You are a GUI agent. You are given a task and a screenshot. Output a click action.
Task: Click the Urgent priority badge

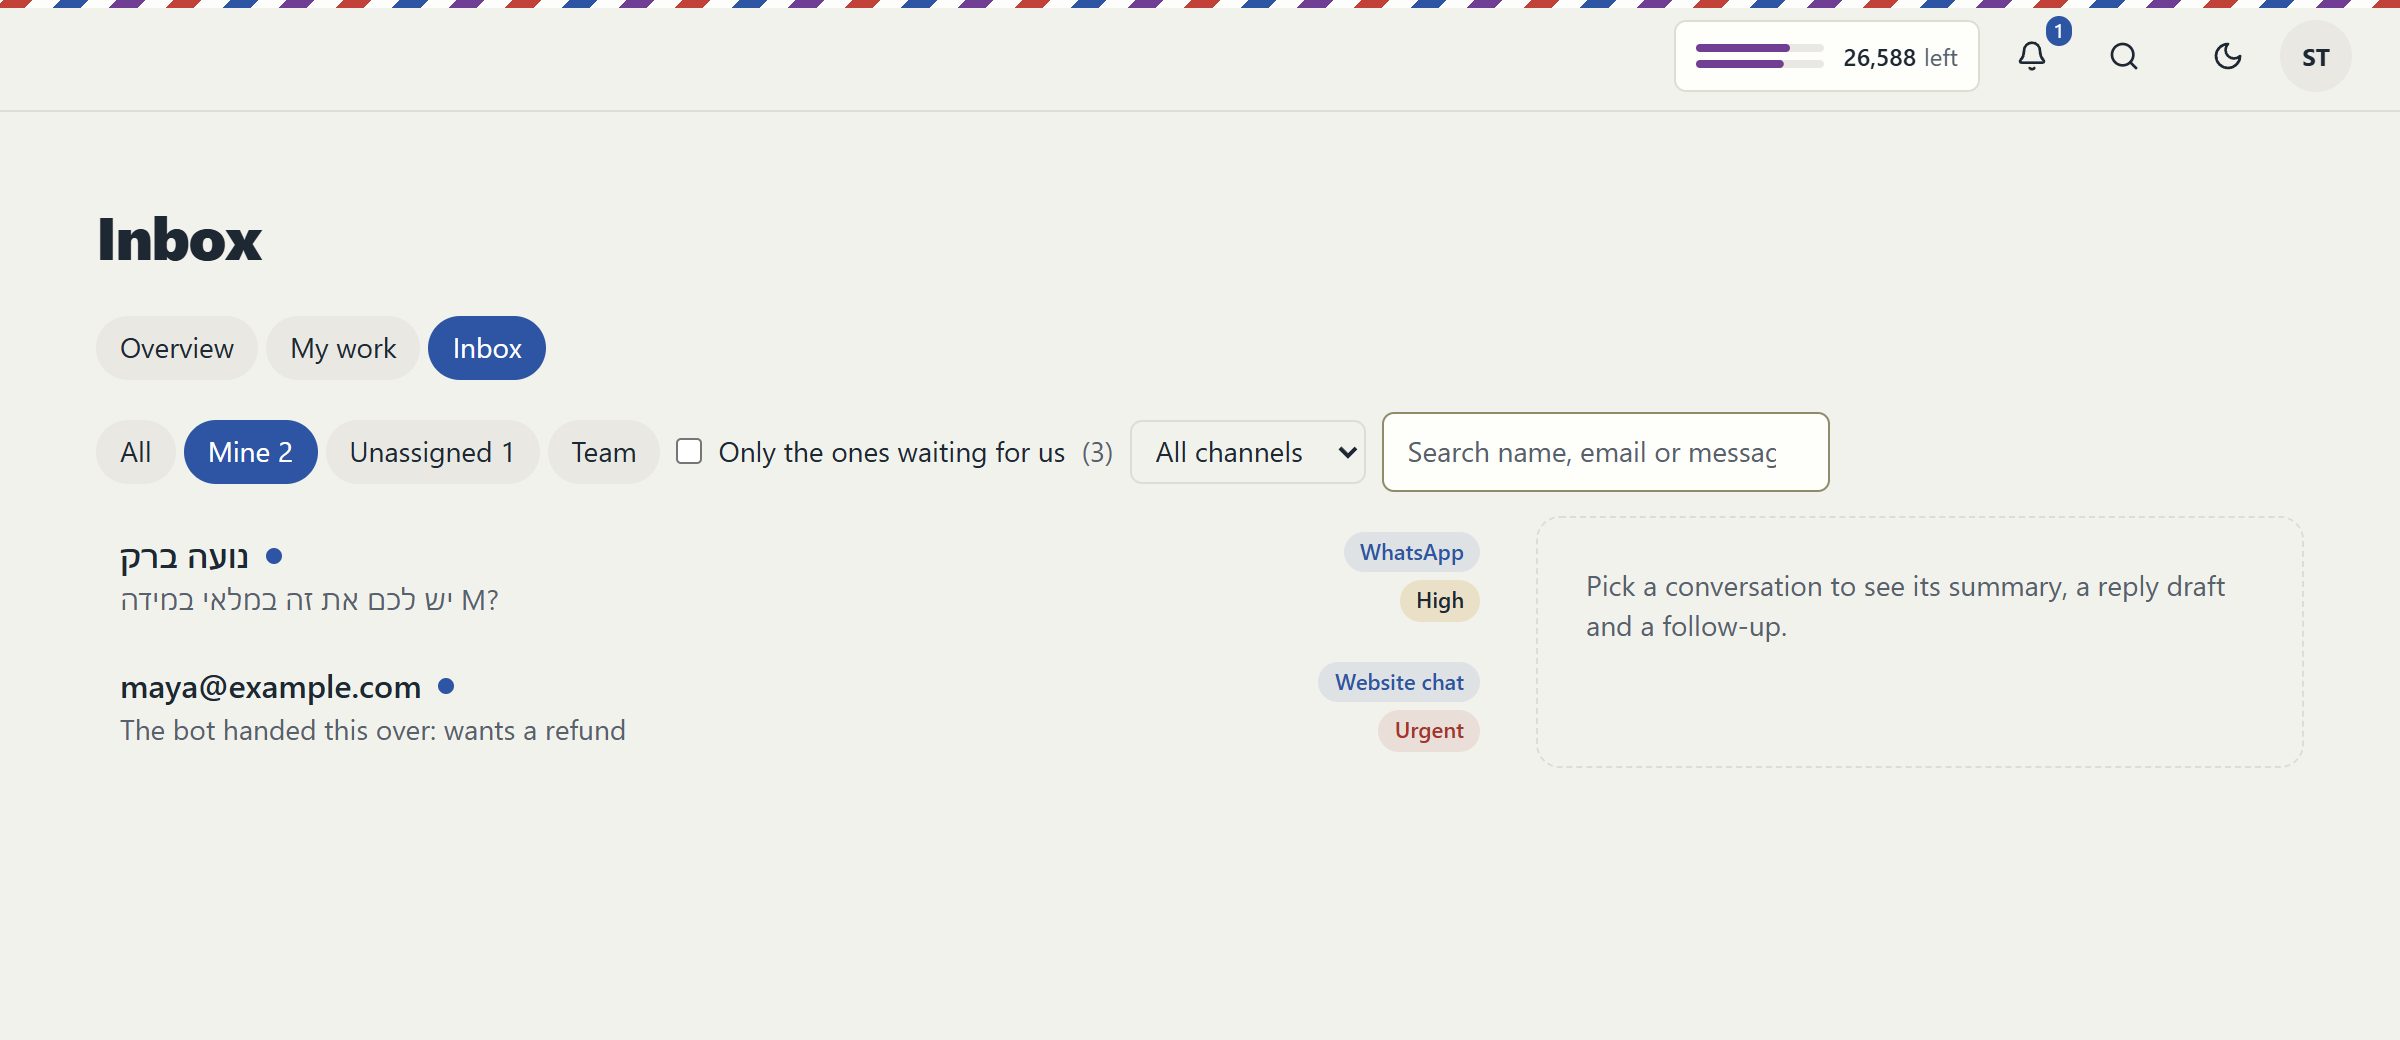1428,730
